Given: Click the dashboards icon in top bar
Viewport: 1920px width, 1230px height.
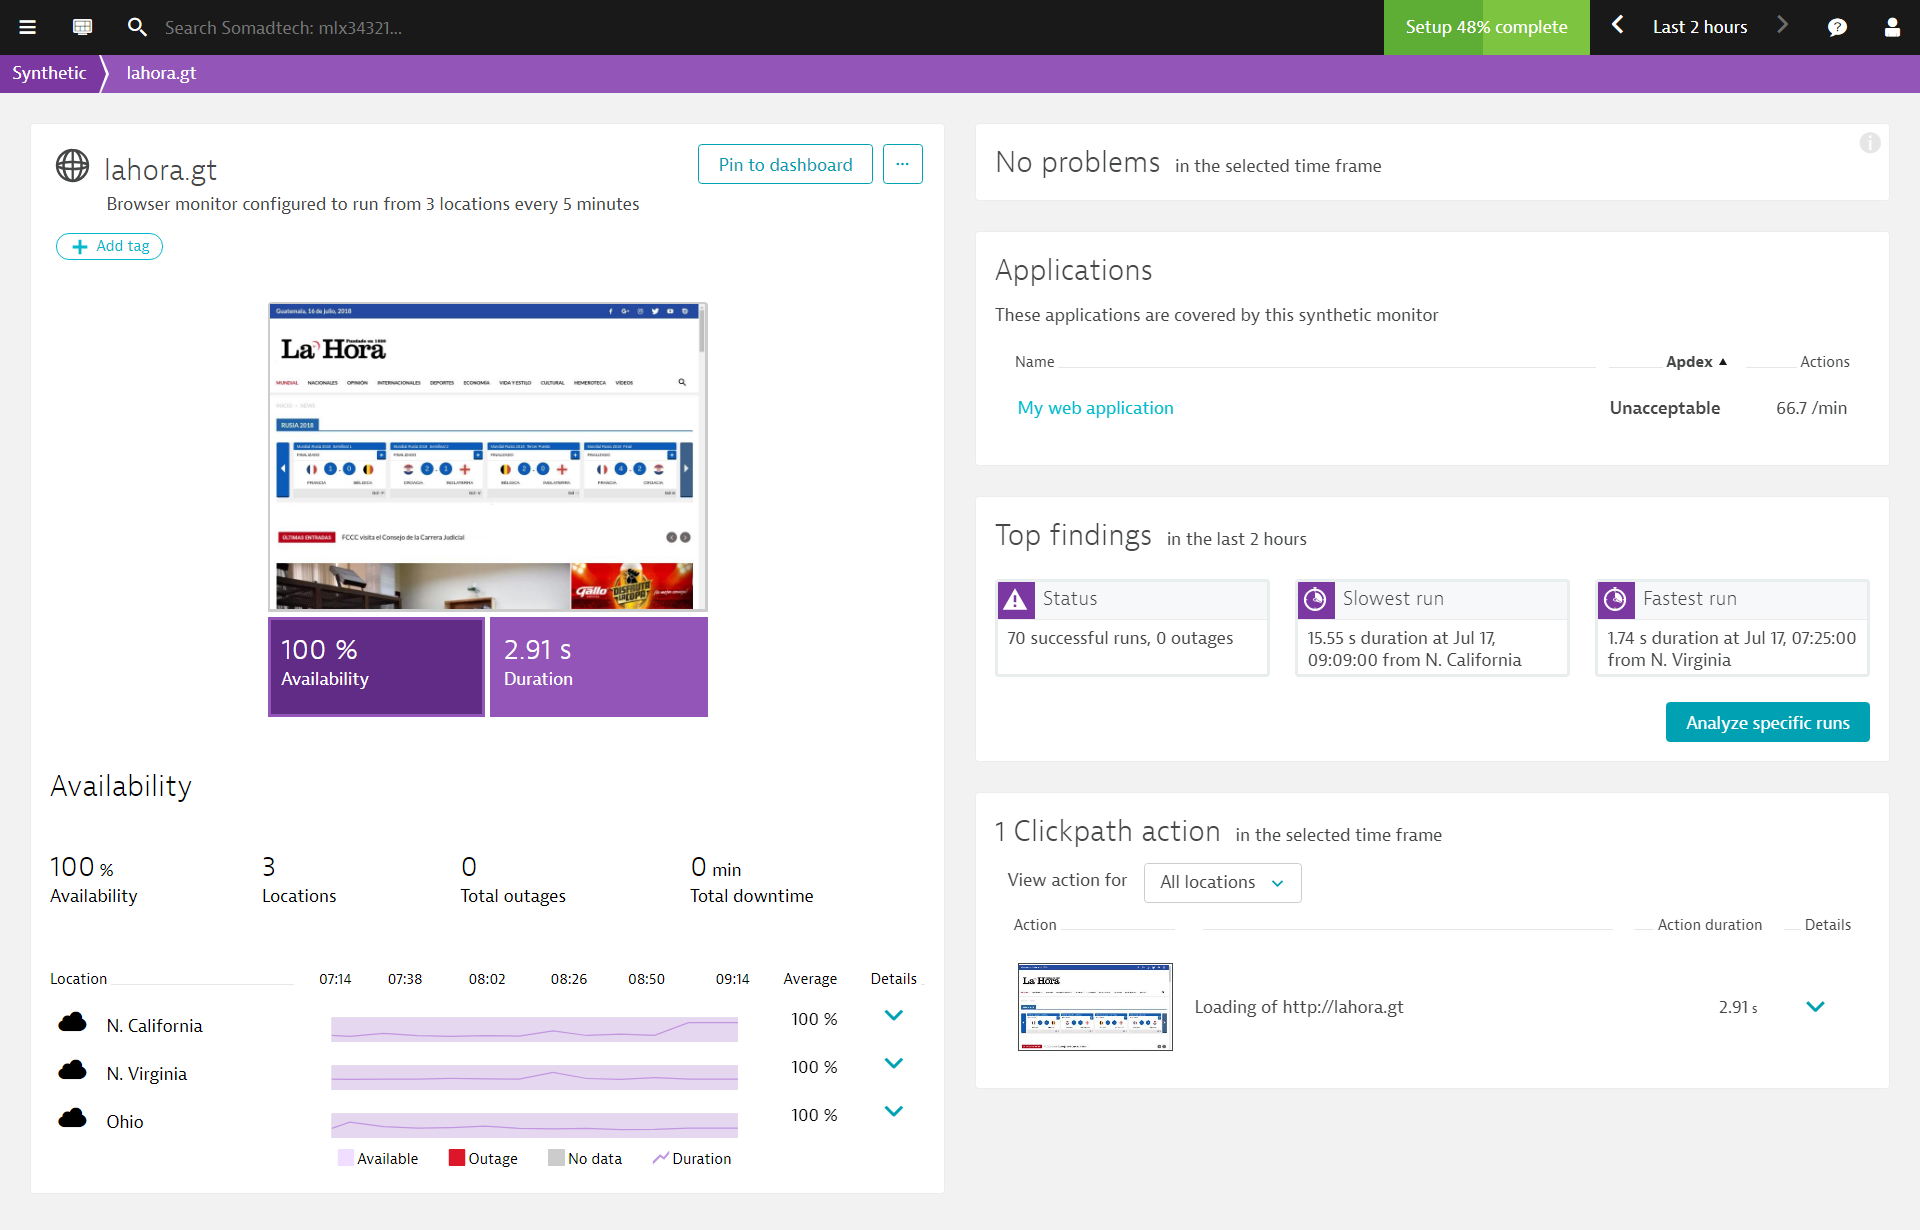Looking at the screenshot, I should (83, 27).
